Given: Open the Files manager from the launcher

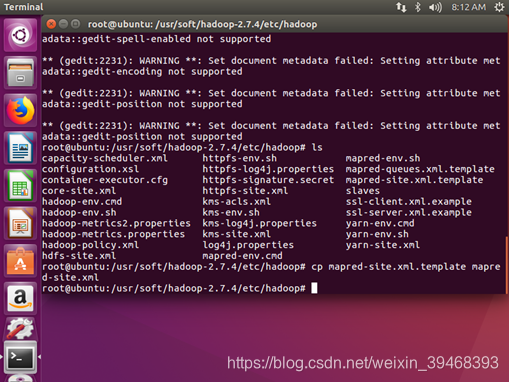Looking at the screenshot, I should (20, 72).
